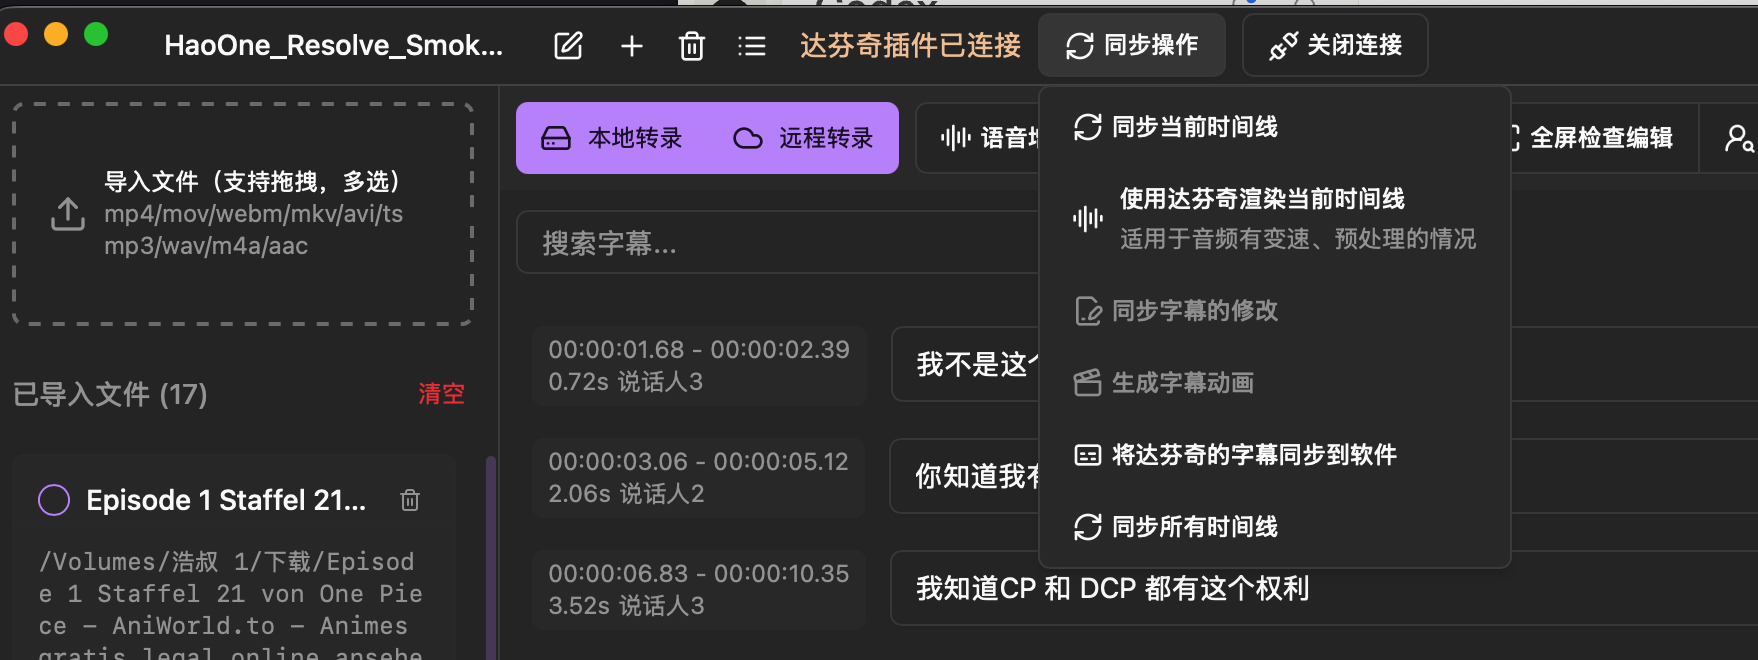Click the 本地转录 button
Screen dimensions: 1758x660
pyautogui.click(x=612, y=138)
